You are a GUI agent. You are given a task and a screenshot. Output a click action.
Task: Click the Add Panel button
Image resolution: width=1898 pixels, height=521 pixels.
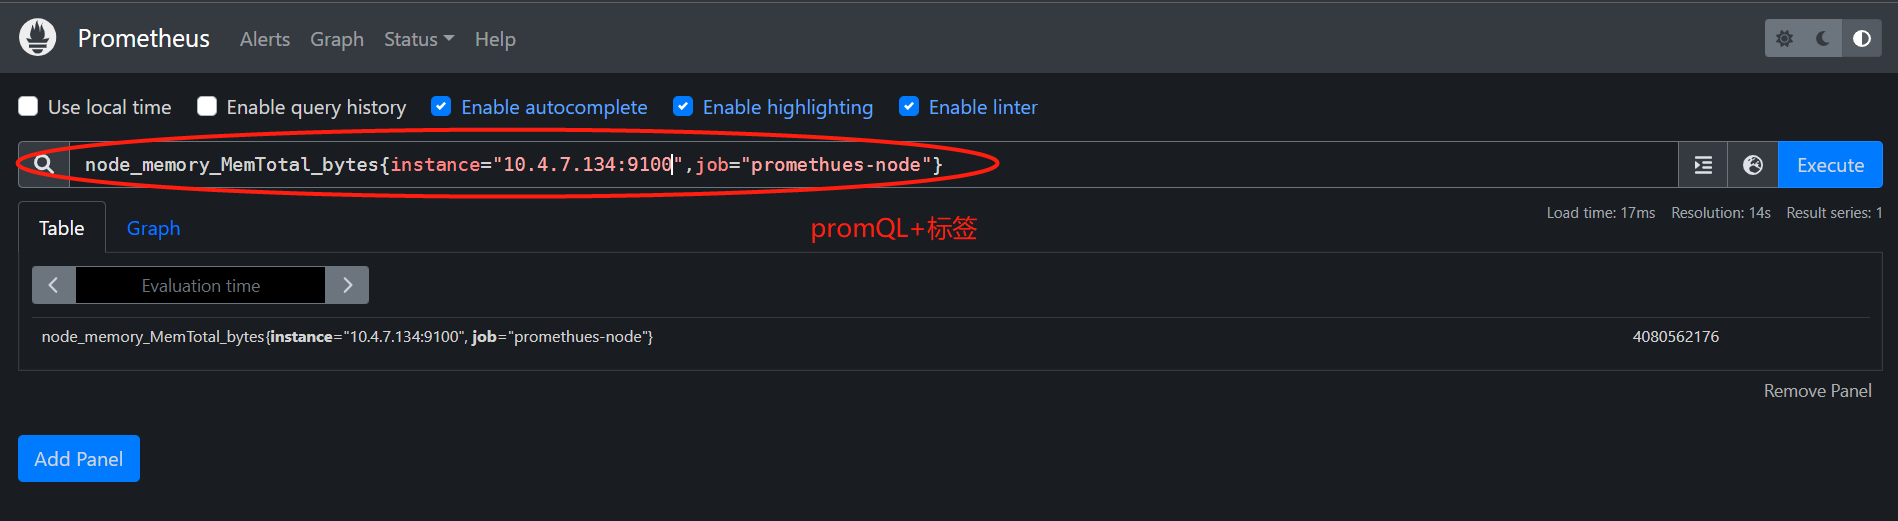click(79, 459)
